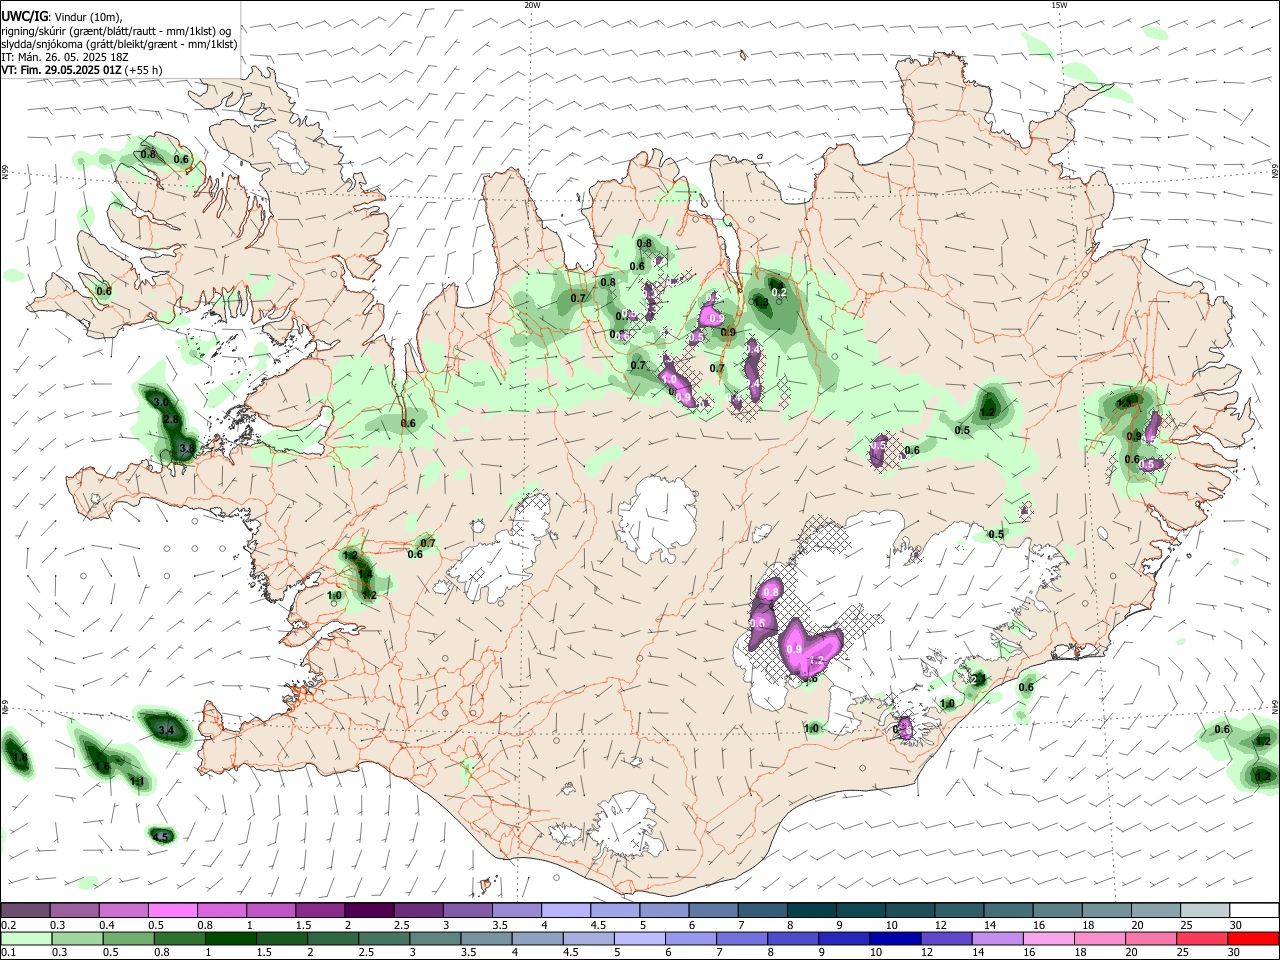Screen dimensions: 1280x960
Task: Select the 12–14 swatch in the snow scale
Action: [957, 910]
